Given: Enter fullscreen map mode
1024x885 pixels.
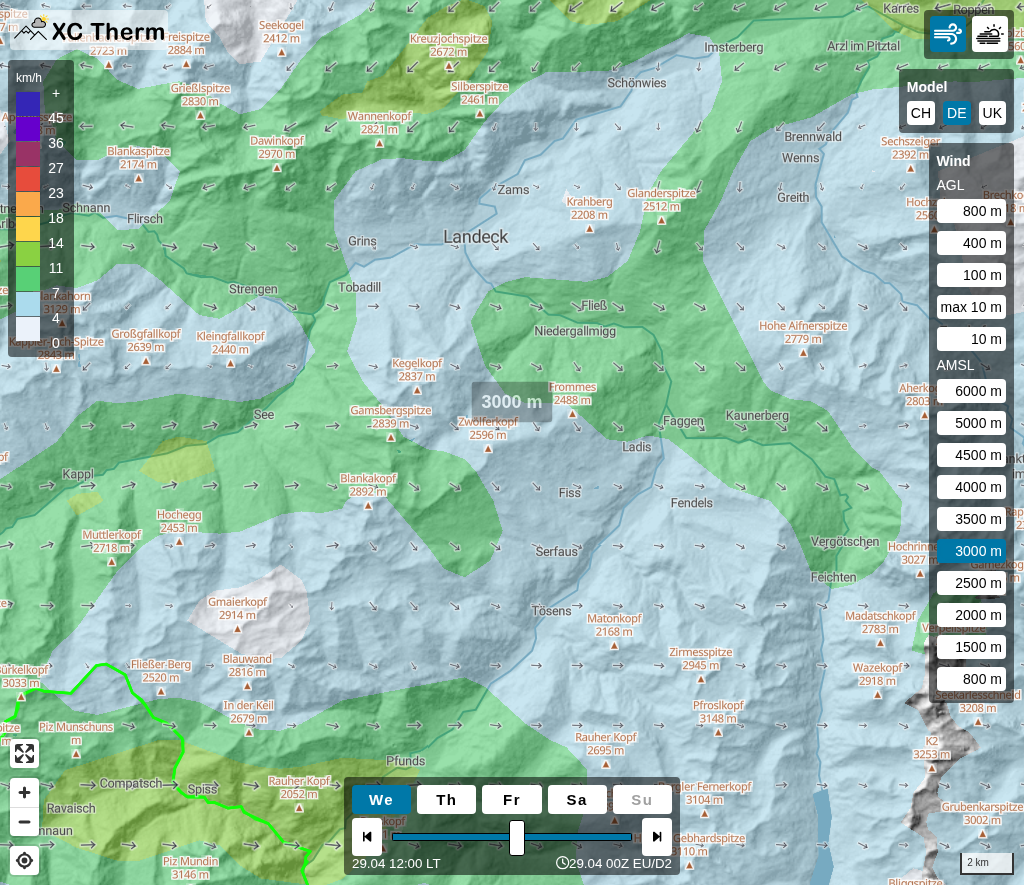Looking at the screenshot, I should [x=25, y=754].
